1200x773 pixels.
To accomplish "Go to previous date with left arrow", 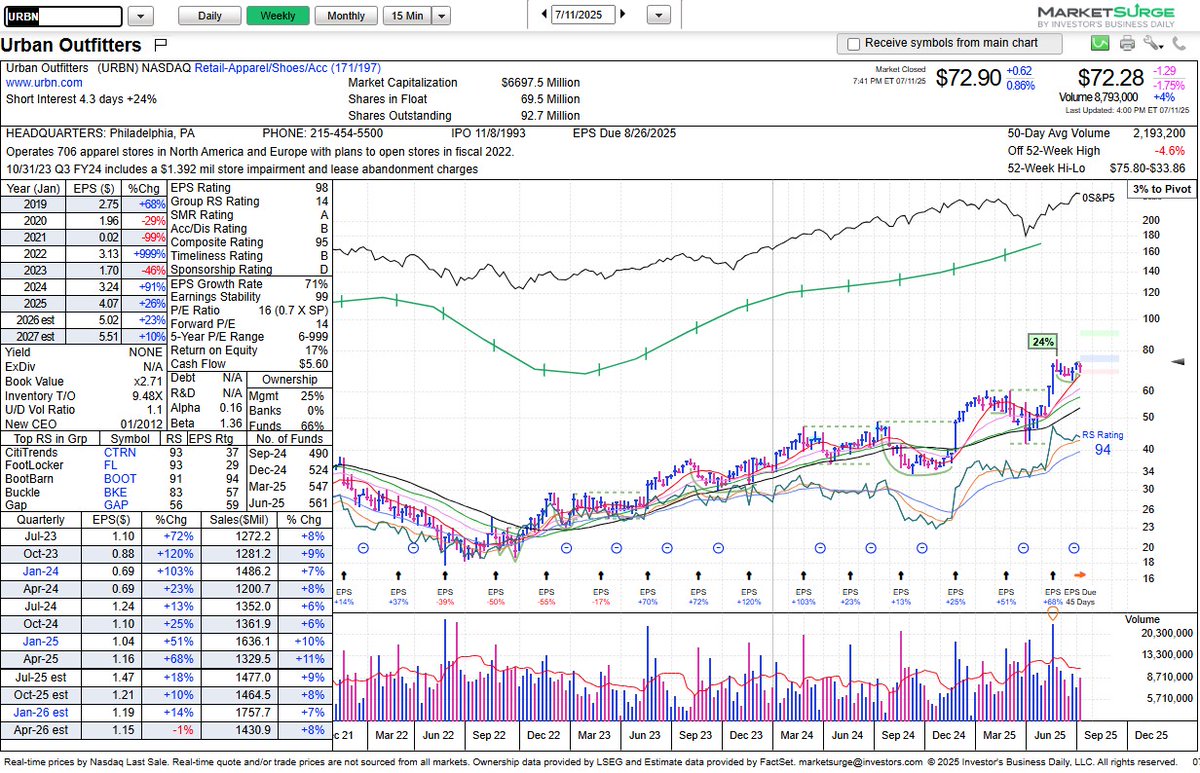I will [x=545, y=14].
